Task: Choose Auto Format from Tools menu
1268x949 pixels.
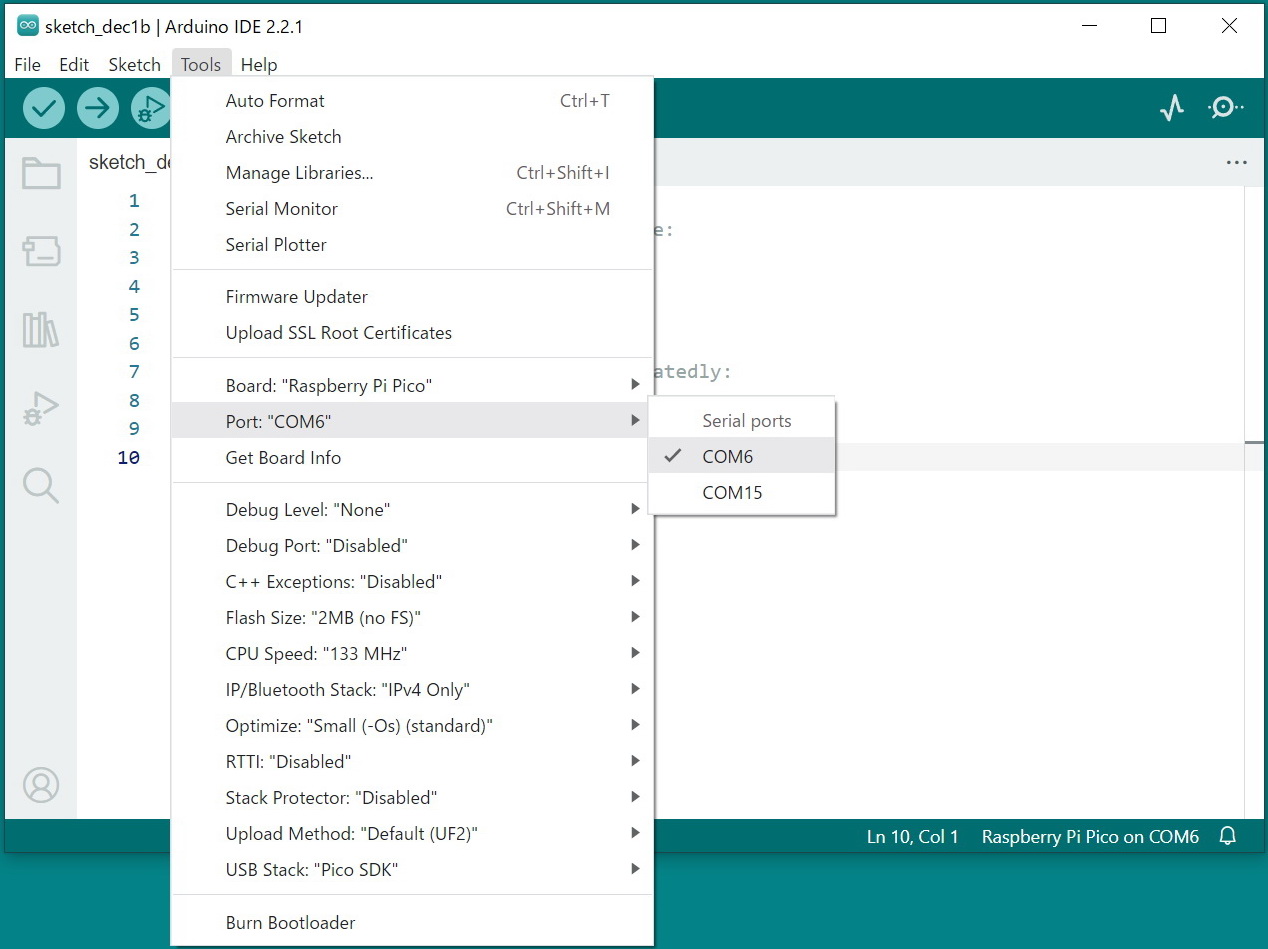Action: click(x=413, y=100)
